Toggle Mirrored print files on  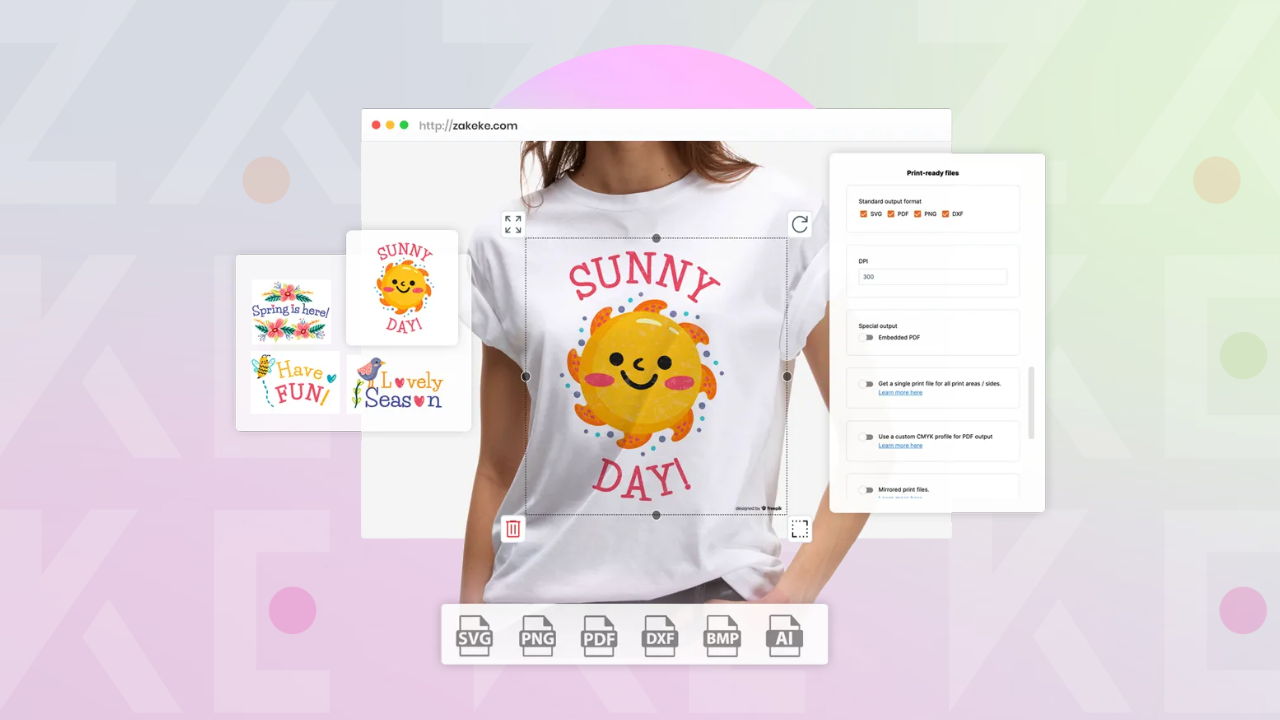click(868, 489)
